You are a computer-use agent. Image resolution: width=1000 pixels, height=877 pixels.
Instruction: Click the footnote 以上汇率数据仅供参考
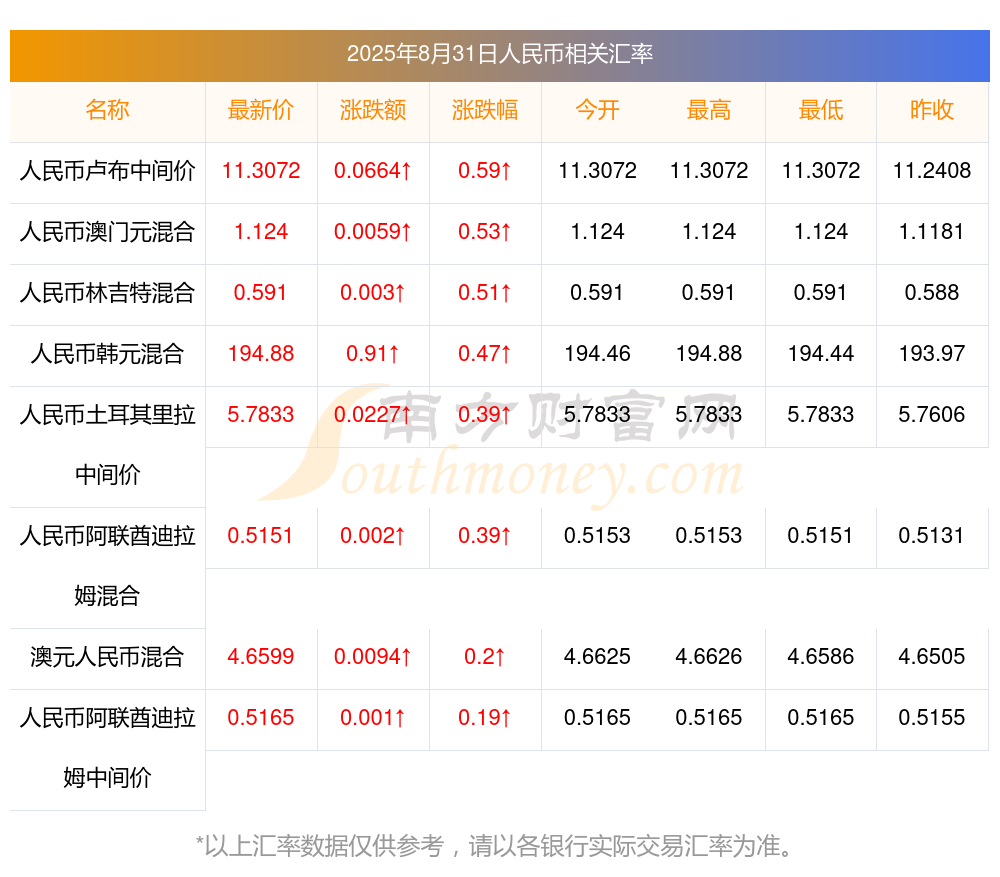324,846
